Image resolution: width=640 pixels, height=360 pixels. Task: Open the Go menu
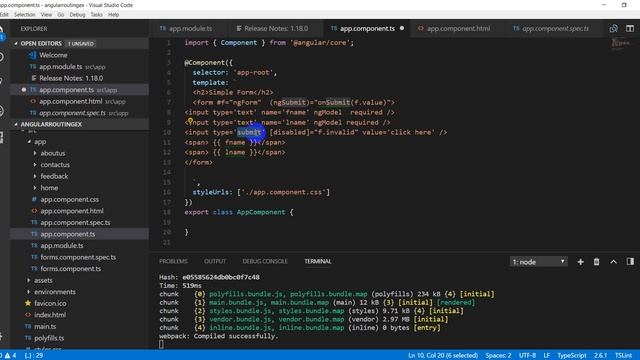tap(61, 15)
